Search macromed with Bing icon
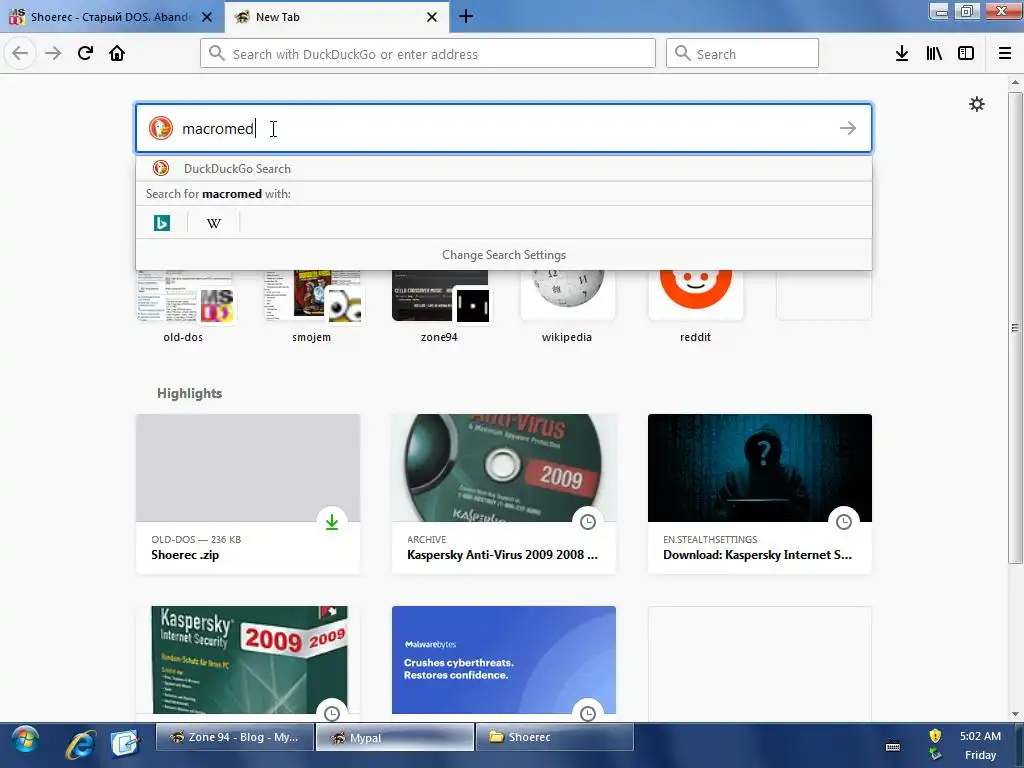 pos(162,223)
